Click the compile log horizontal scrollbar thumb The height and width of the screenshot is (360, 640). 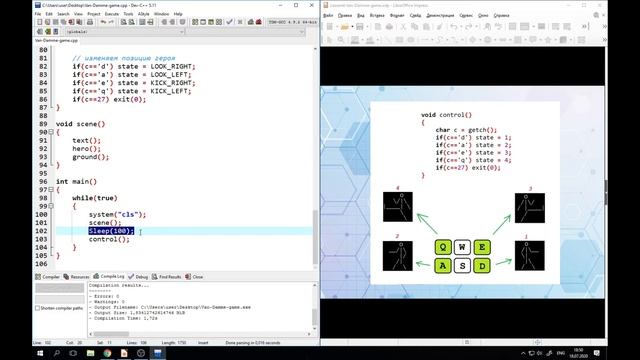tap(112, 334)
